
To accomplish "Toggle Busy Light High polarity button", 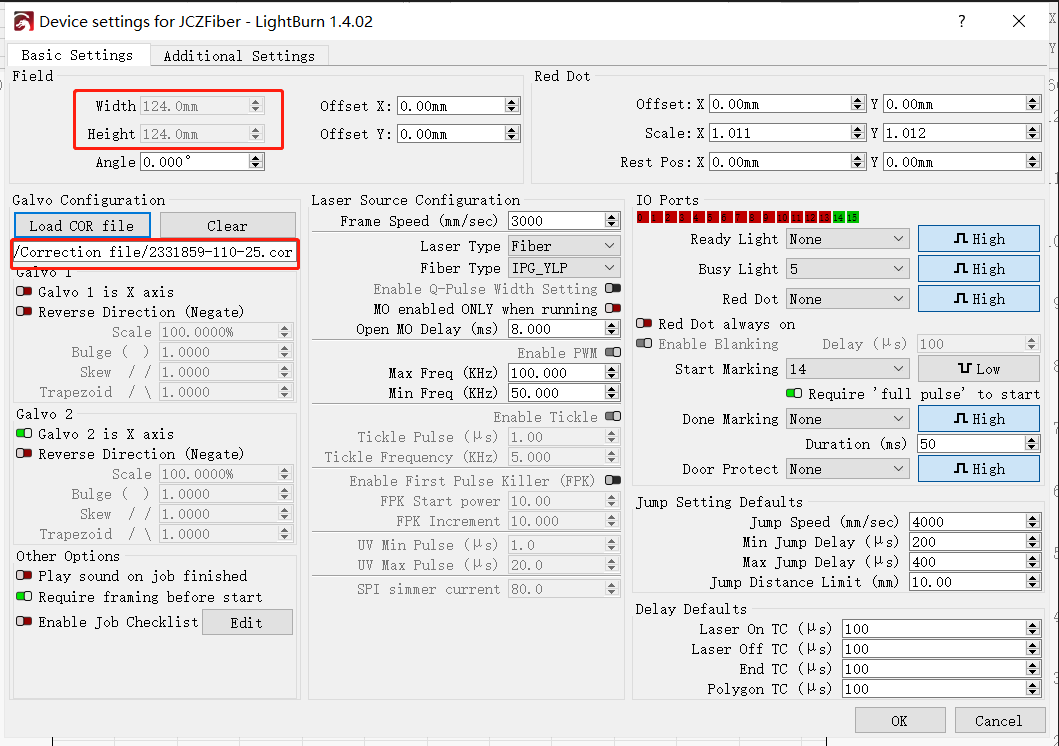I will coord(979,269).
